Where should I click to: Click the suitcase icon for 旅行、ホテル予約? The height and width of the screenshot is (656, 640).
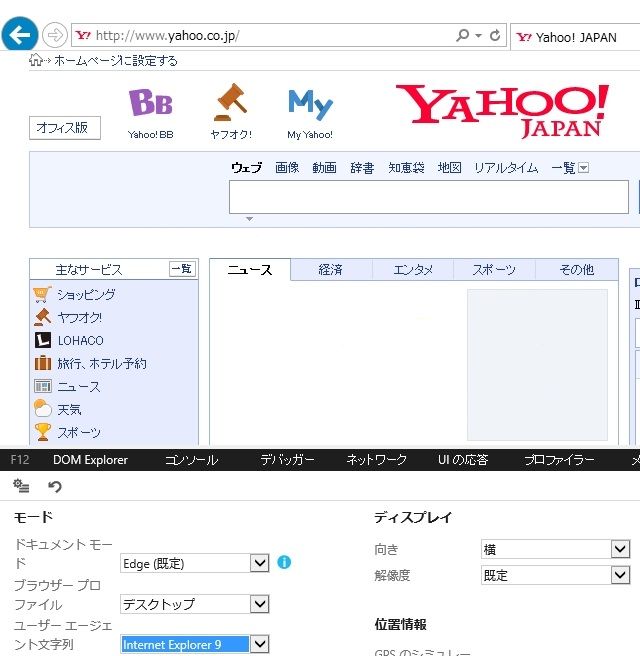coord(43,363)
